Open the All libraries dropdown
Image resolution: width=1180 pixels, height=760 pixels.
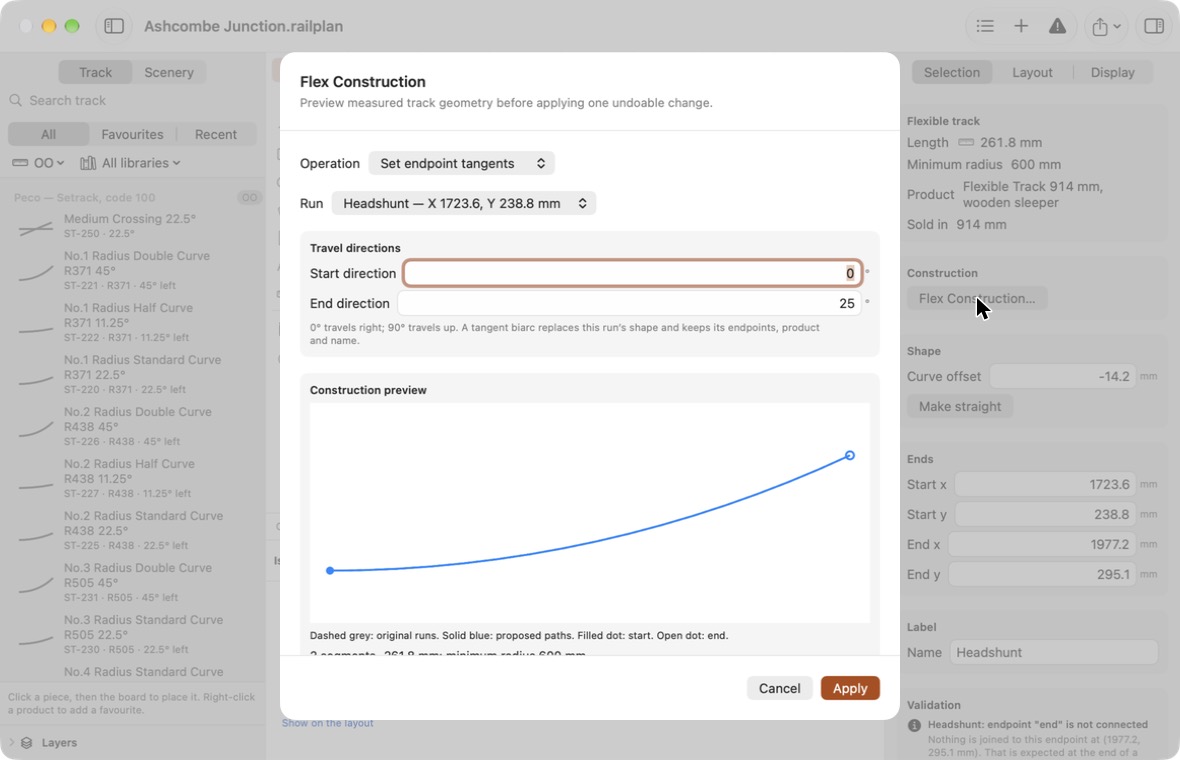click(x=130, y=163)
